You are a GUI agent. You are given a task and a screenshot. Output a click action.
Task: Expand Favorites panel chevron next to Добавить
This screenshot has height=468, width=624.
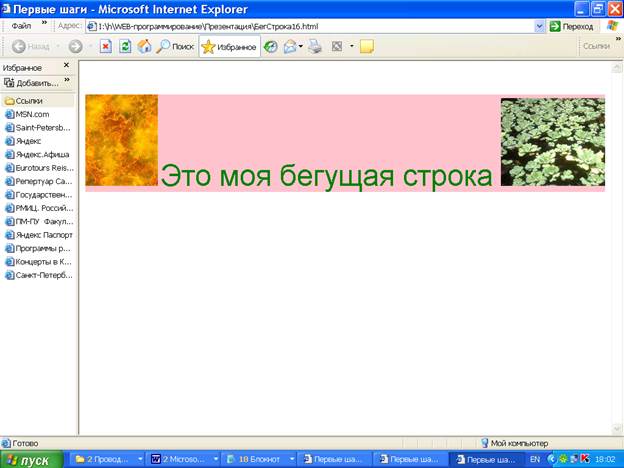(67, 80)
